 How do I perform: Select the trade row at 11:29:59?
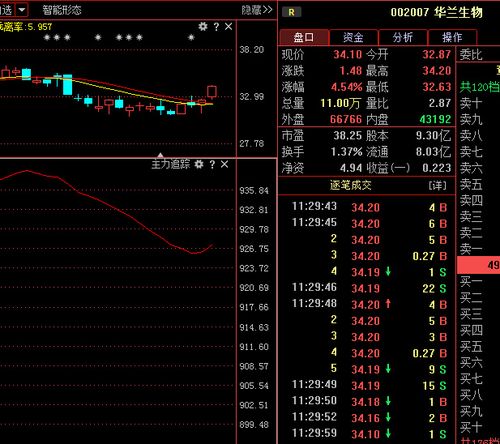pos(367,434)
